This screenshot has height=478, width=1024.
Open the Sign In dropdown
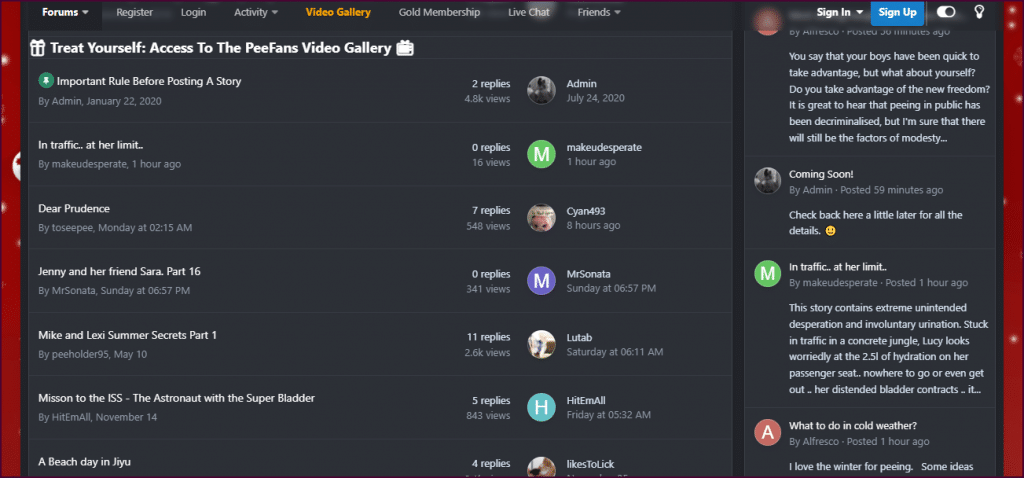[840, 12]
